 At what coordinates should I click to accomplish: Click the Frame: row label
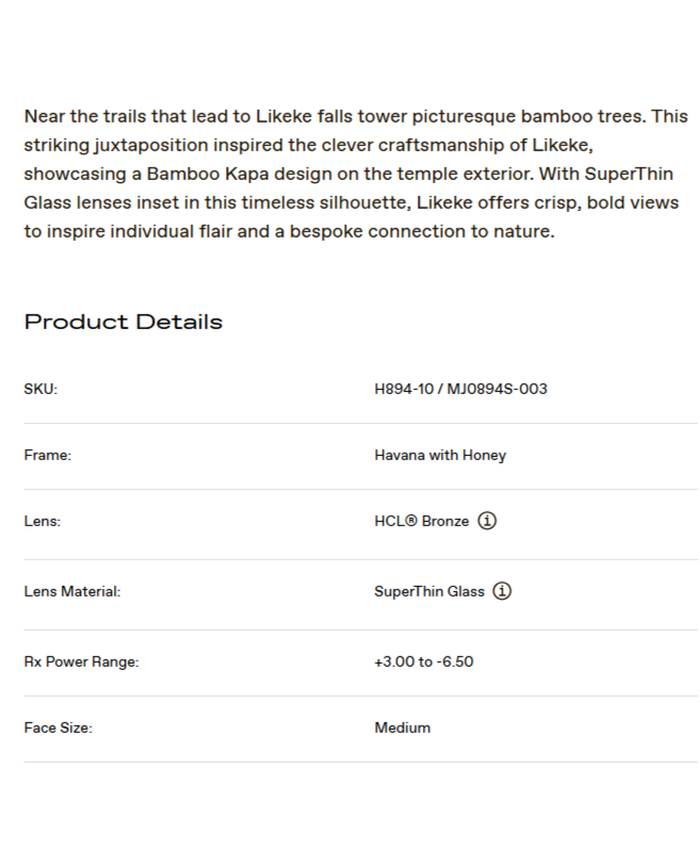(x=47, y=455)
